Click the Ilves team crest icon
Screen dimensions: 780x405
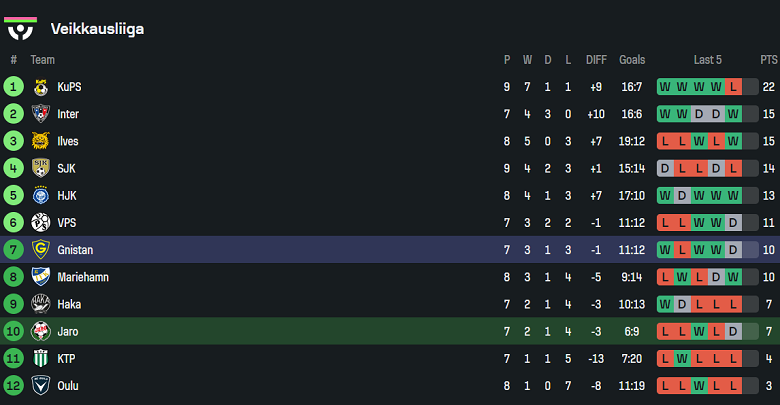[x=41, y=141]
